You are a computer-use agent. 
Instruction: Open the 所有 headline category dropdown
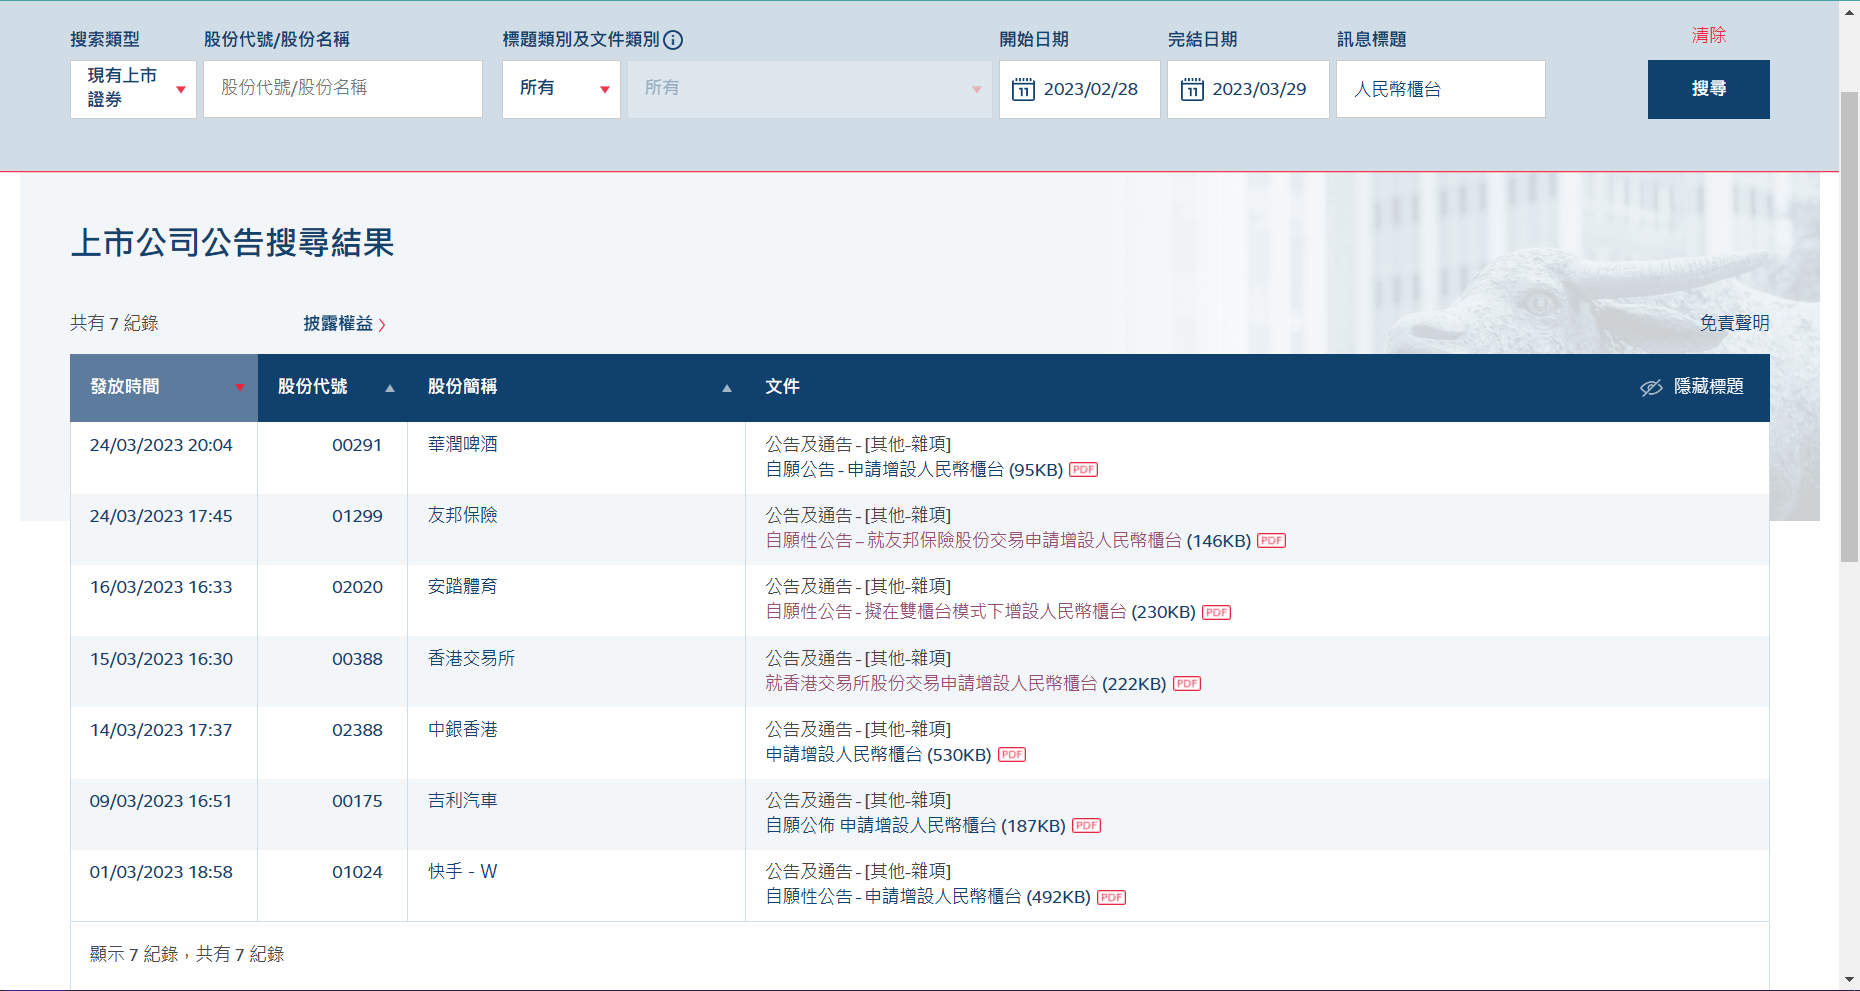(561, 89)
